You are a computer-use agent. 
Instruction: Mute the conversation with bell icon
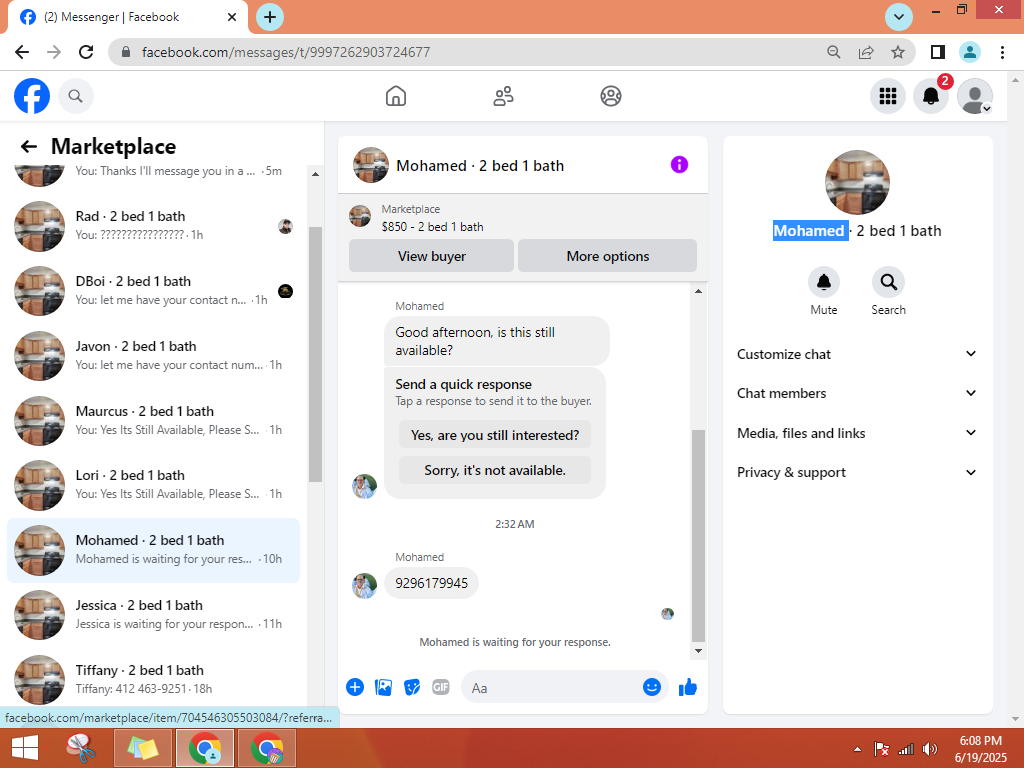tap(824, 282)
